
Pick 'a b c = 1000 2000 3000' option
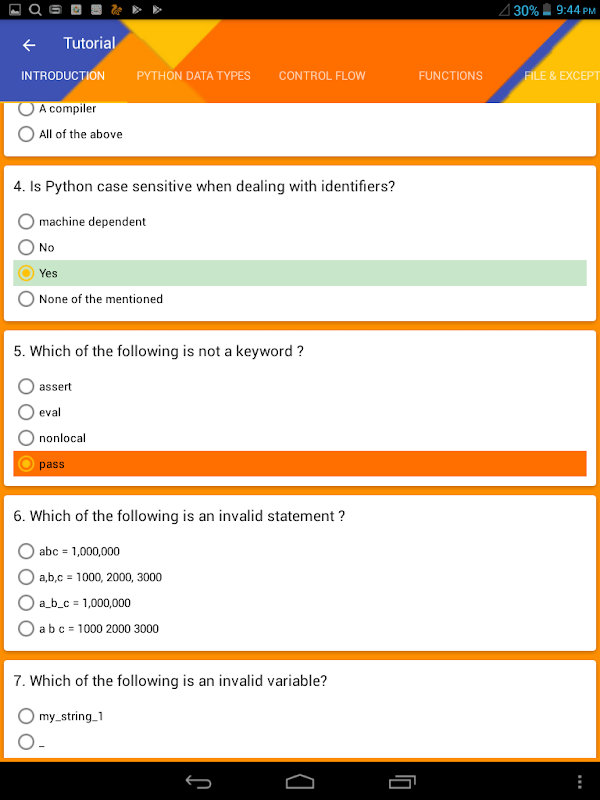[300, 628]
